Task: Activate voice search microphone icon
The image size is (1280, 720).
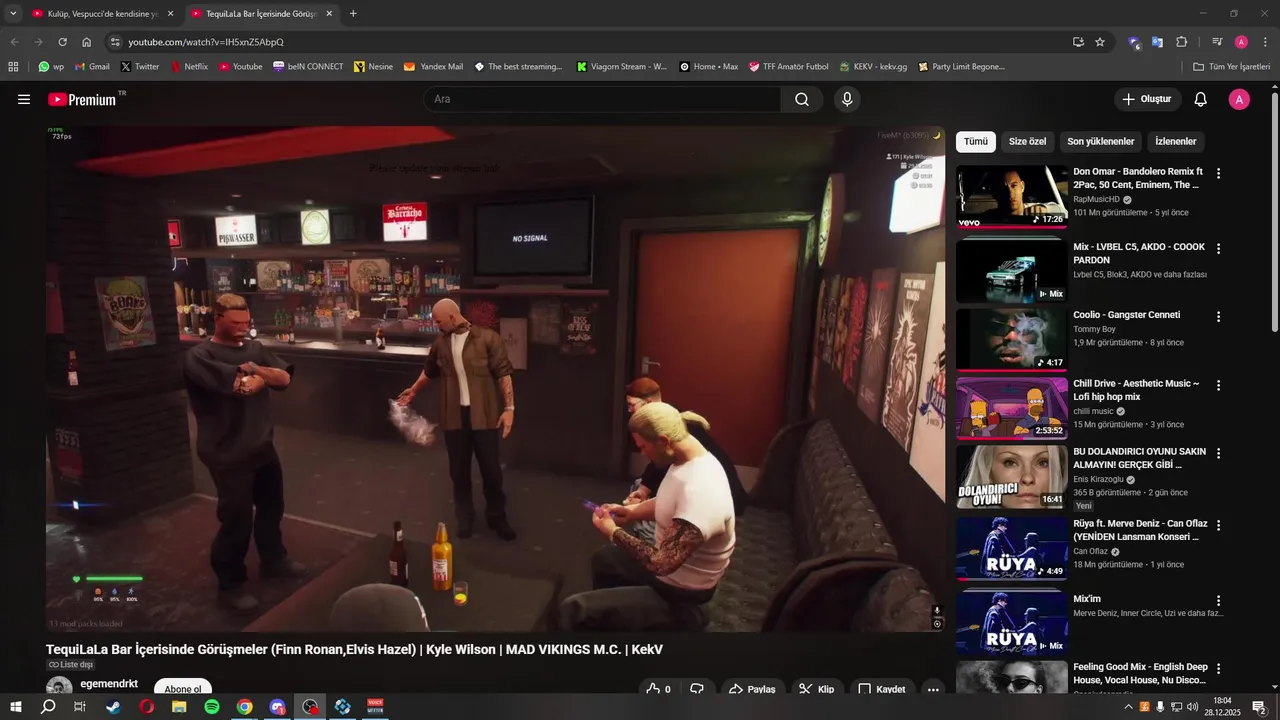Action: coord(847,99)
